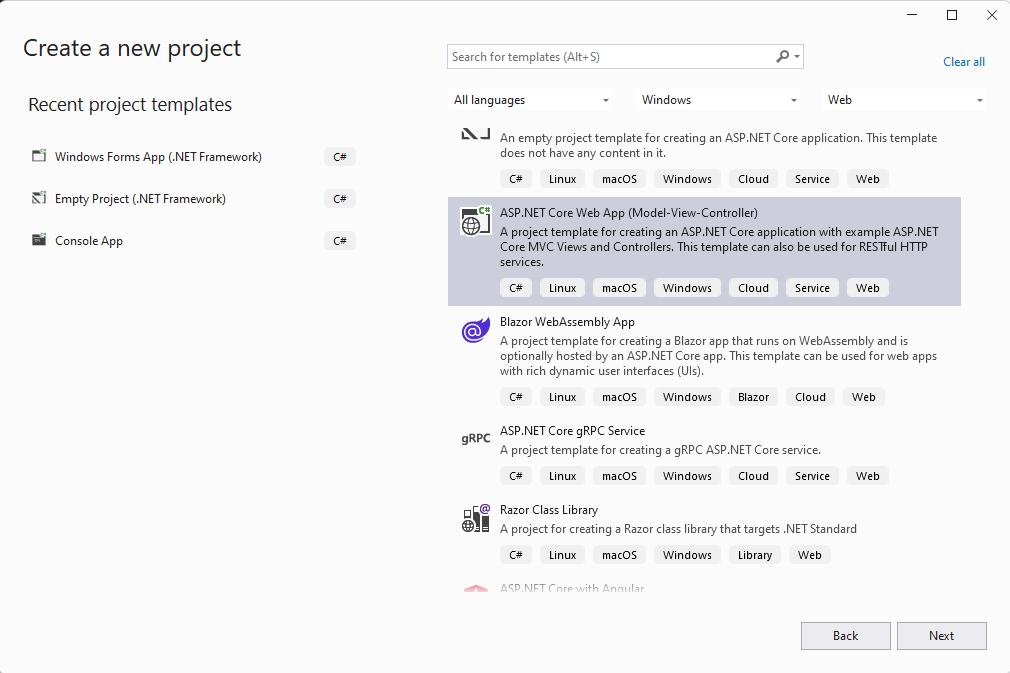Open the All languages filter dropdown

point(530,100)
